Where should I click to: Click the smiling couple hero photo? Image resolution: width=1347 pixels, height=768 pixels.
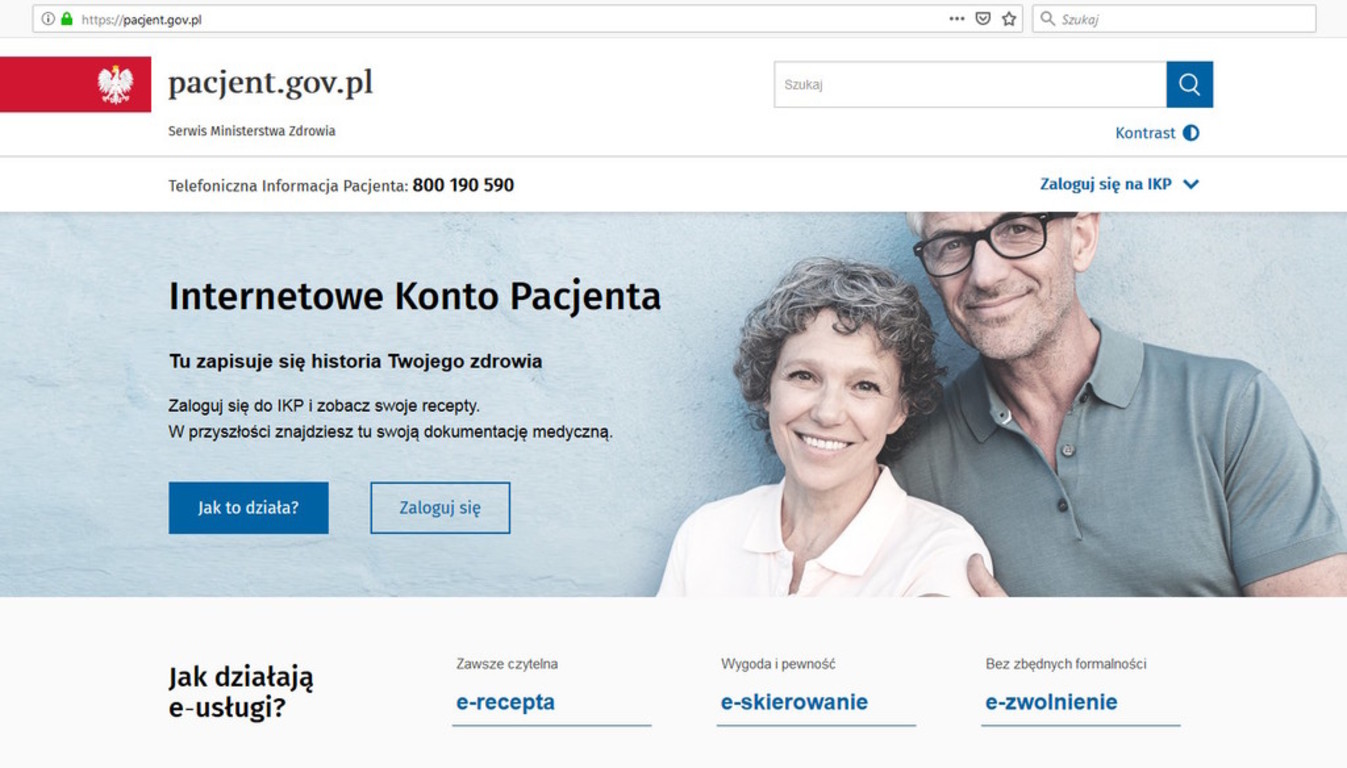tap(1000, 404)
